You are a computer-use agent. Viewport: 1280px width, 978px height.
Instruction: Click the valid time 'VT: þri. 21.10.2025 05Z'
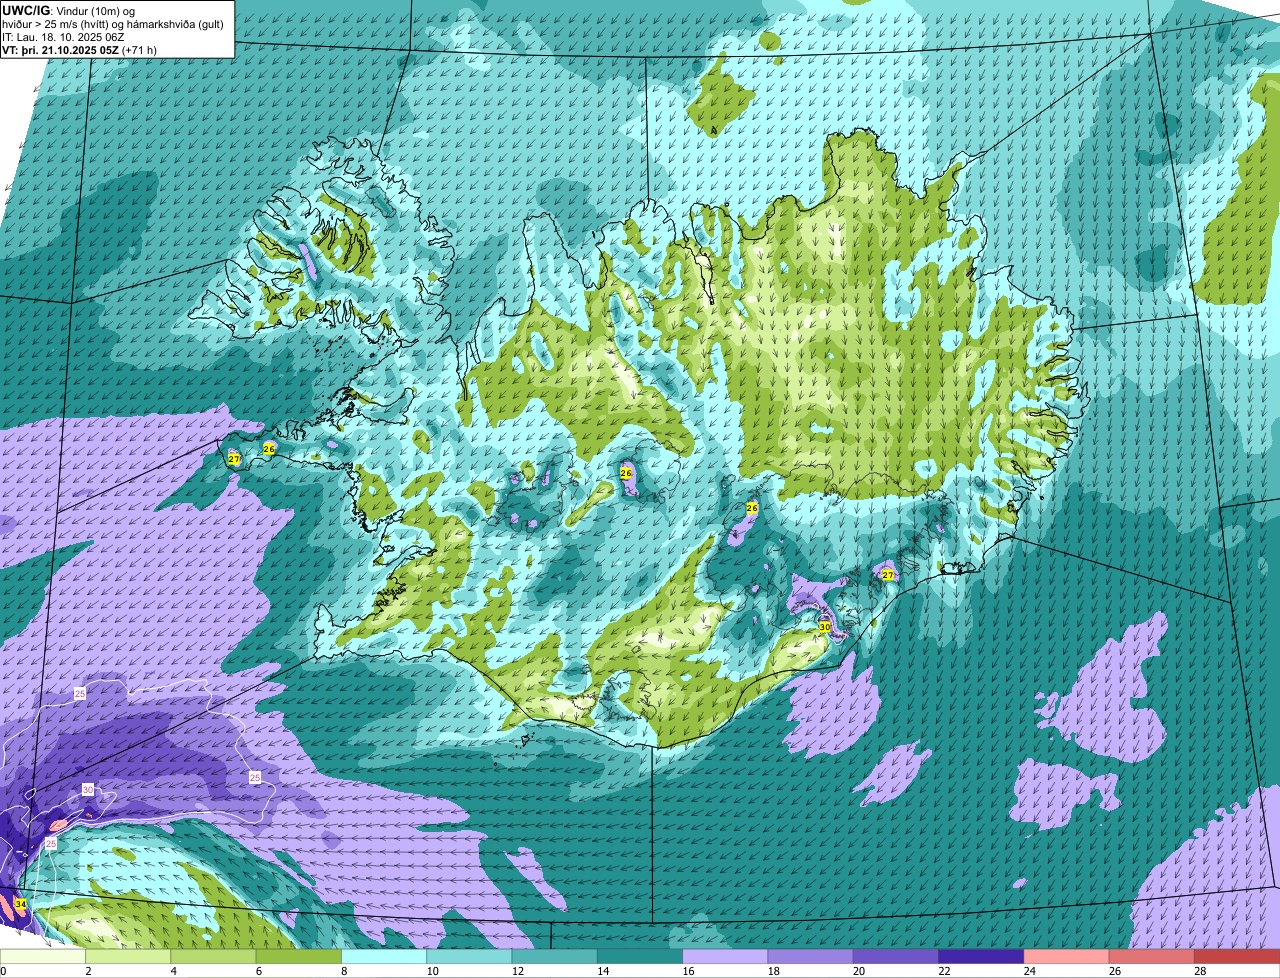point(60,50)
